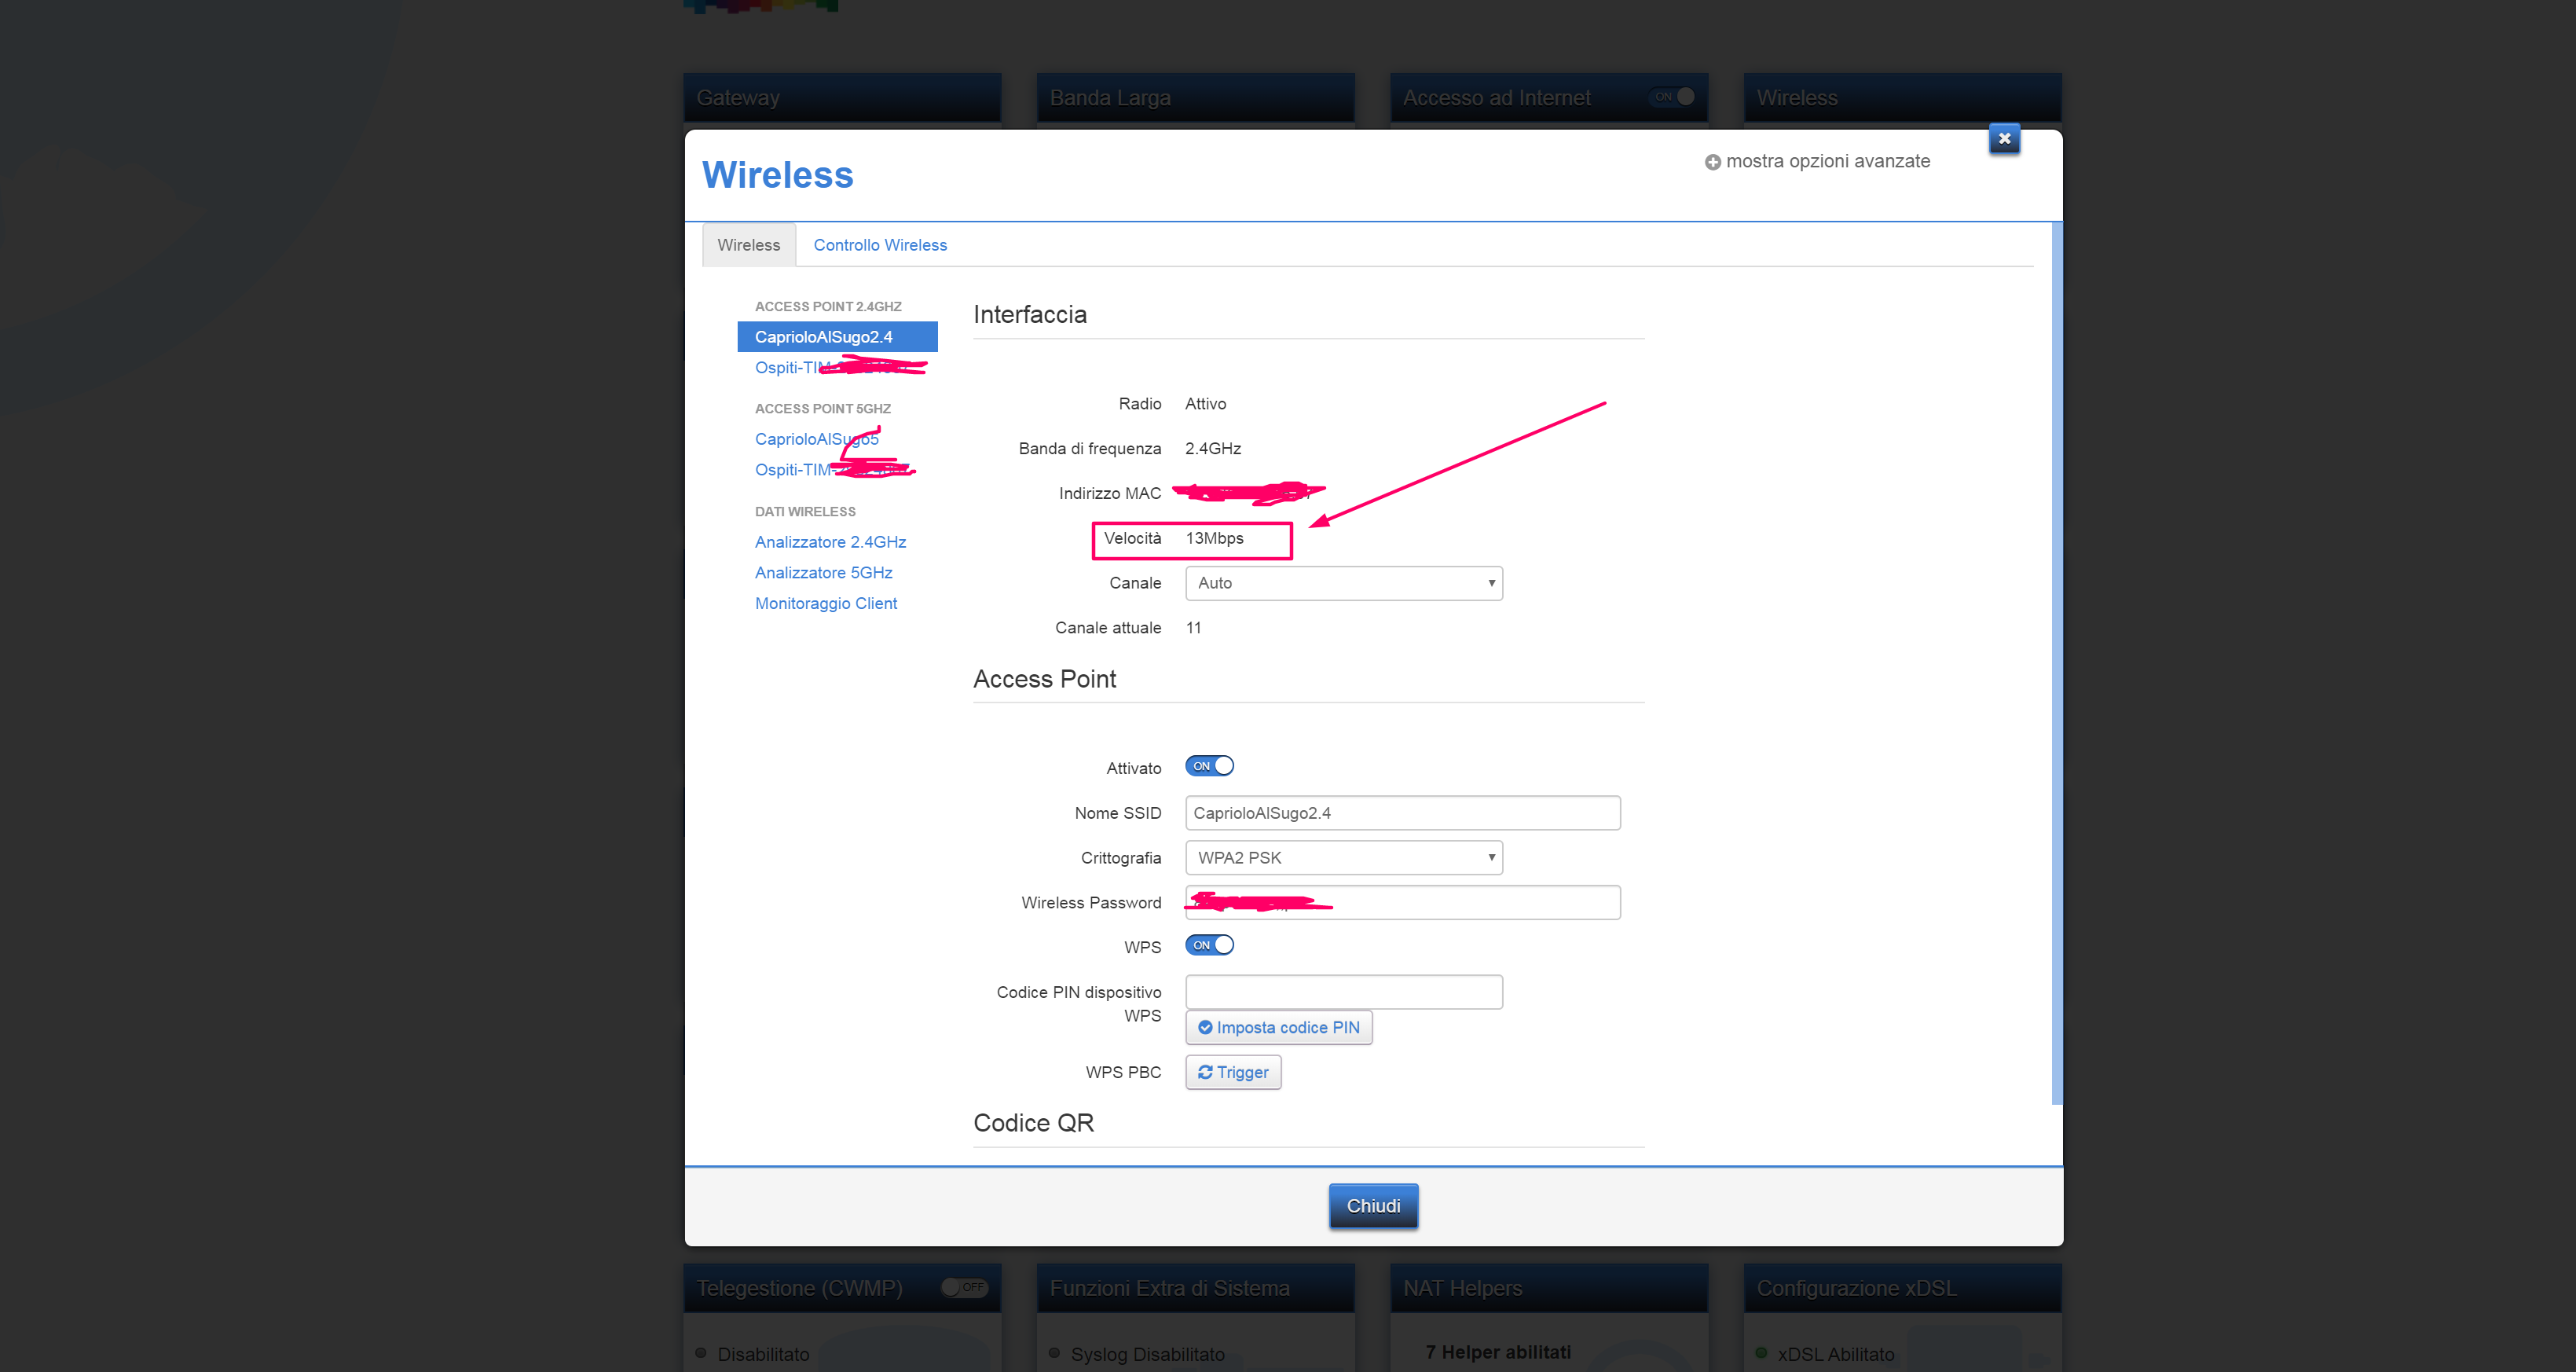Click the Codice PIN dispositivo WPS field
The image size is (2576, 1372).
click(x=1344, y=992)
